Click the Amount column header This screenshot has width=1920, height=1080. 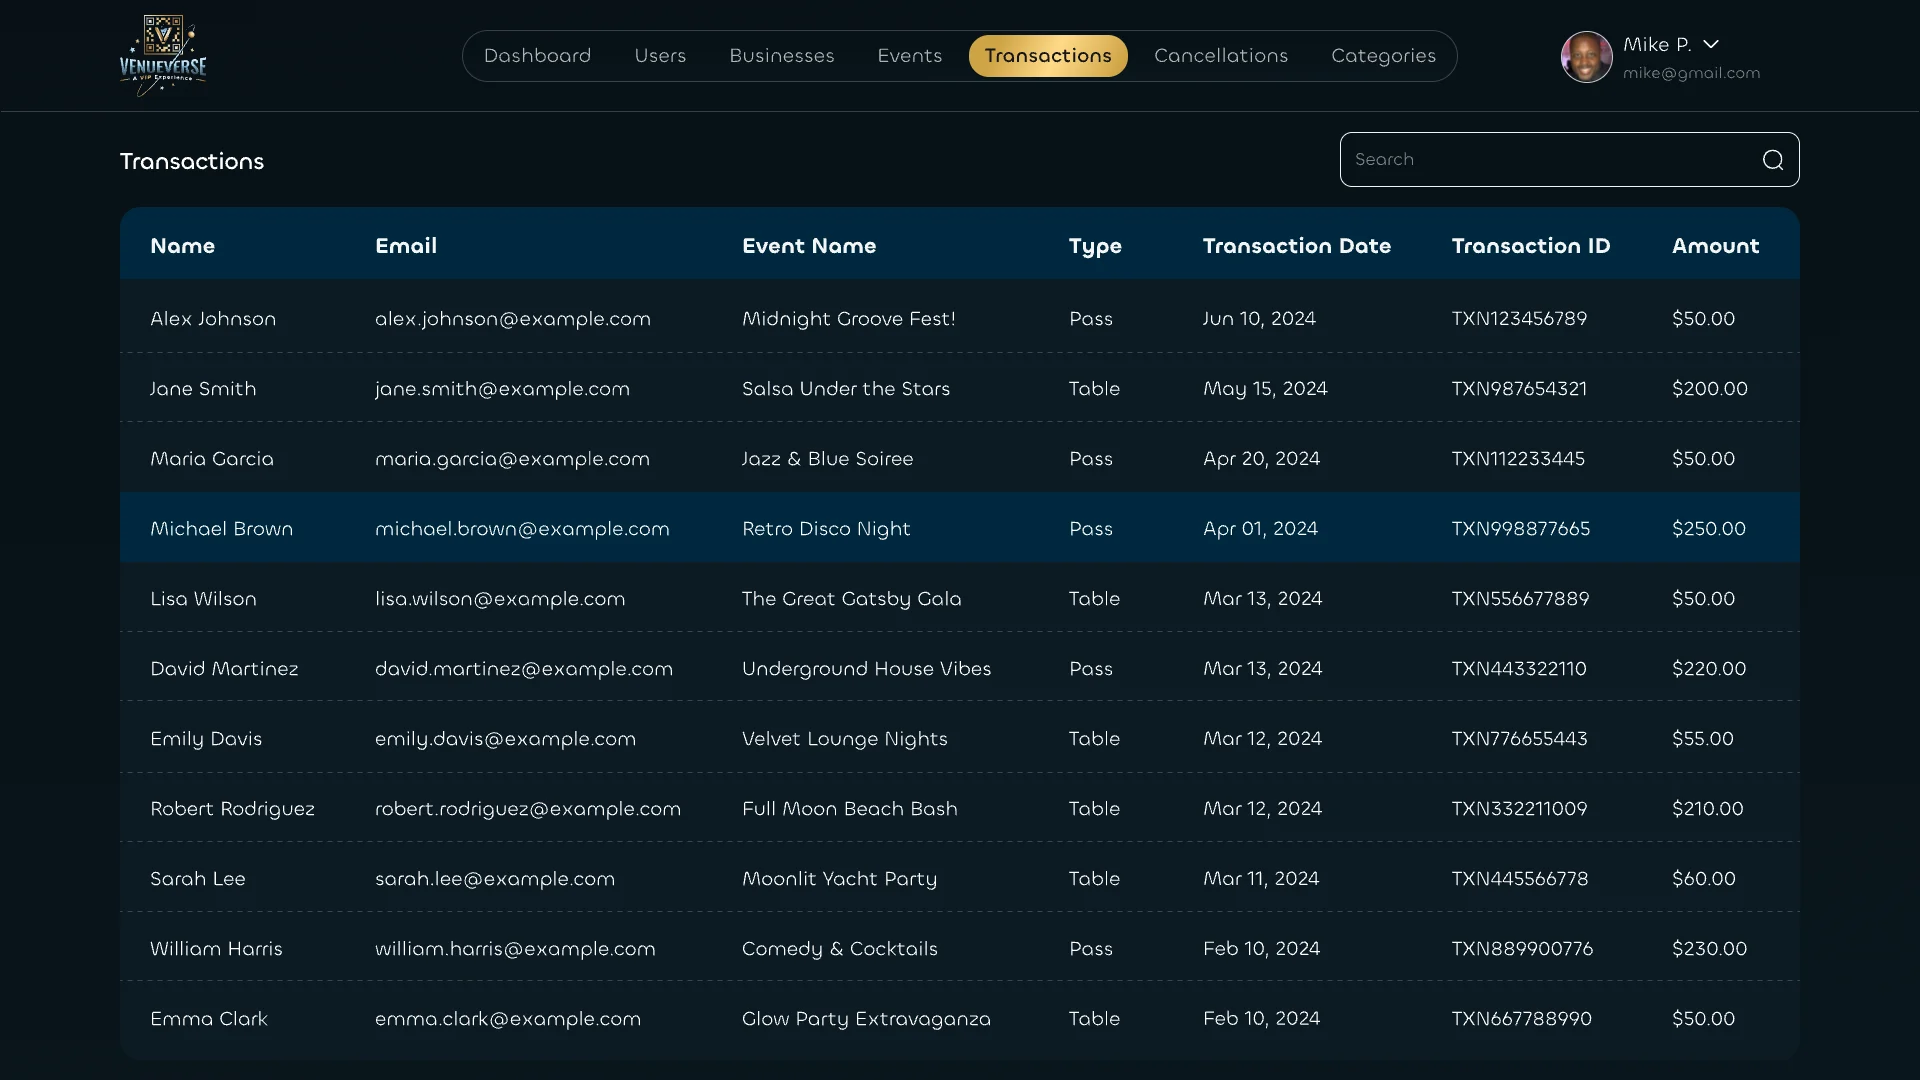point(1716,246)
